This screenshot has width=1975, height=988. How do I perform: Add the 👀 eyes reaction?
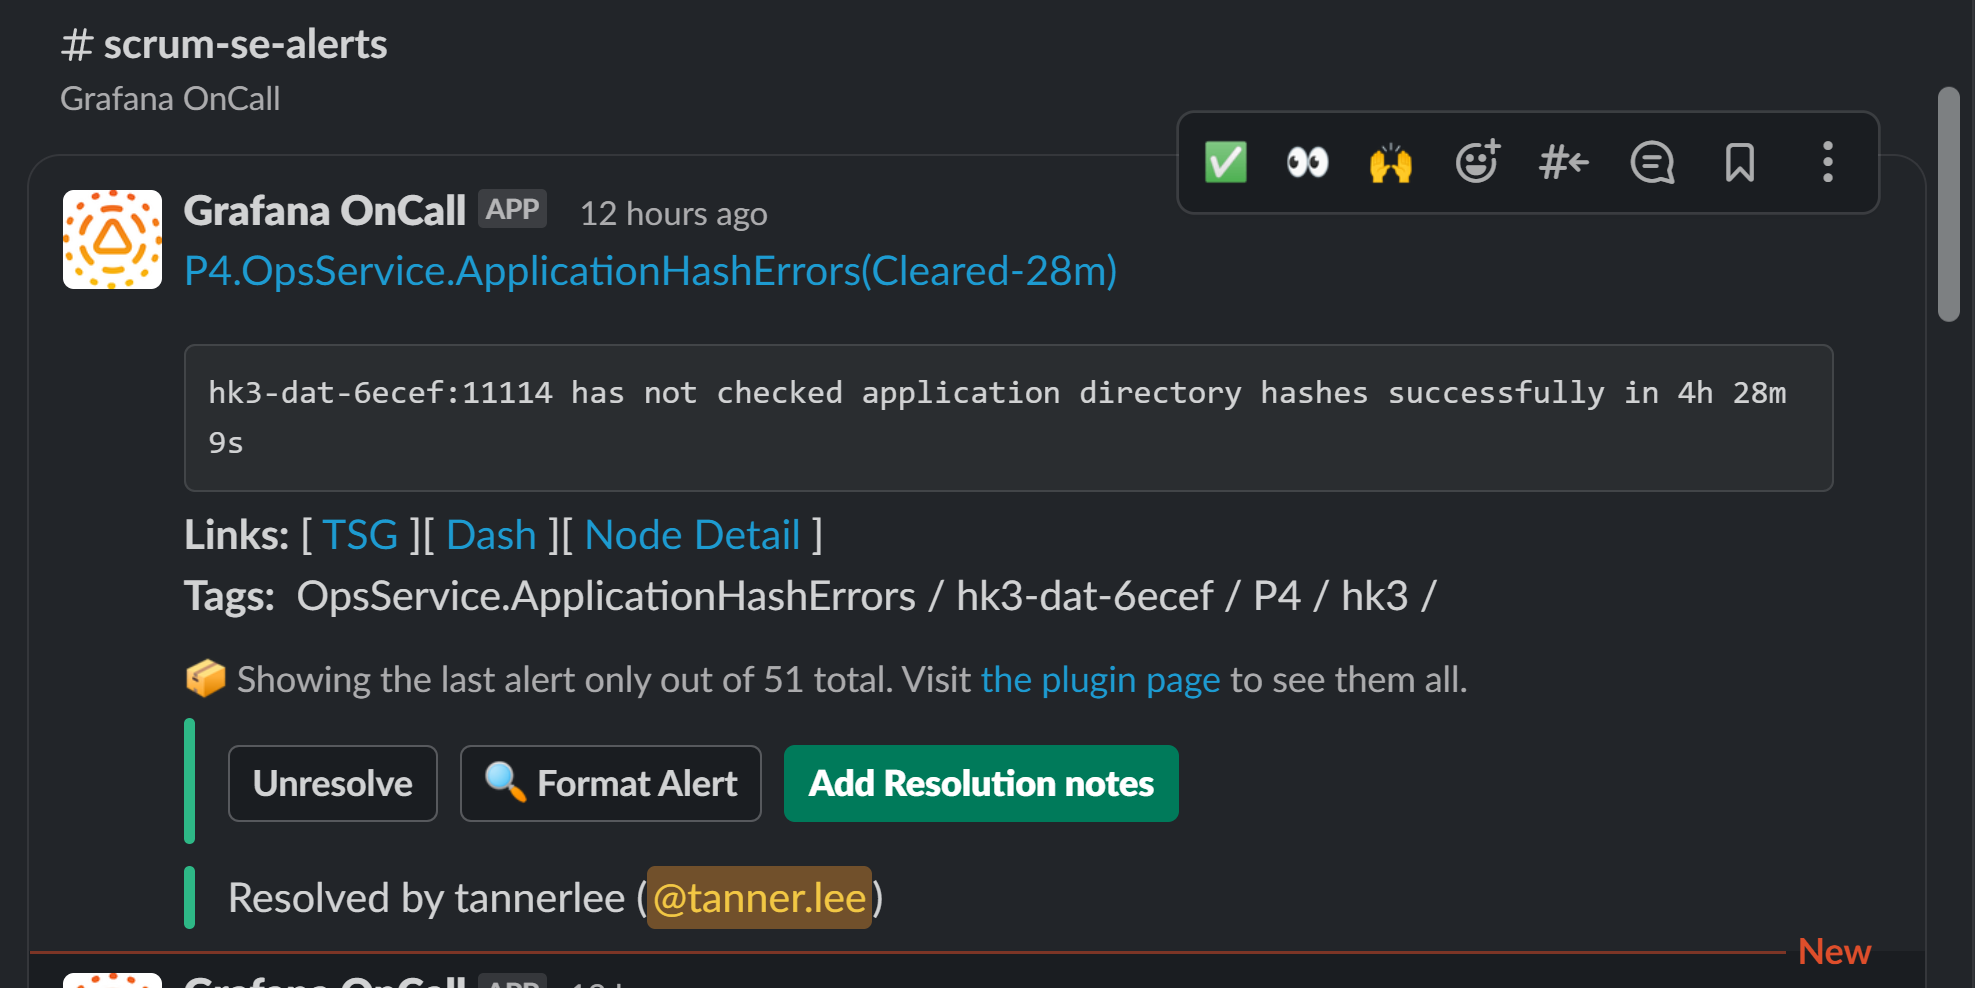tap(1307, 162)
